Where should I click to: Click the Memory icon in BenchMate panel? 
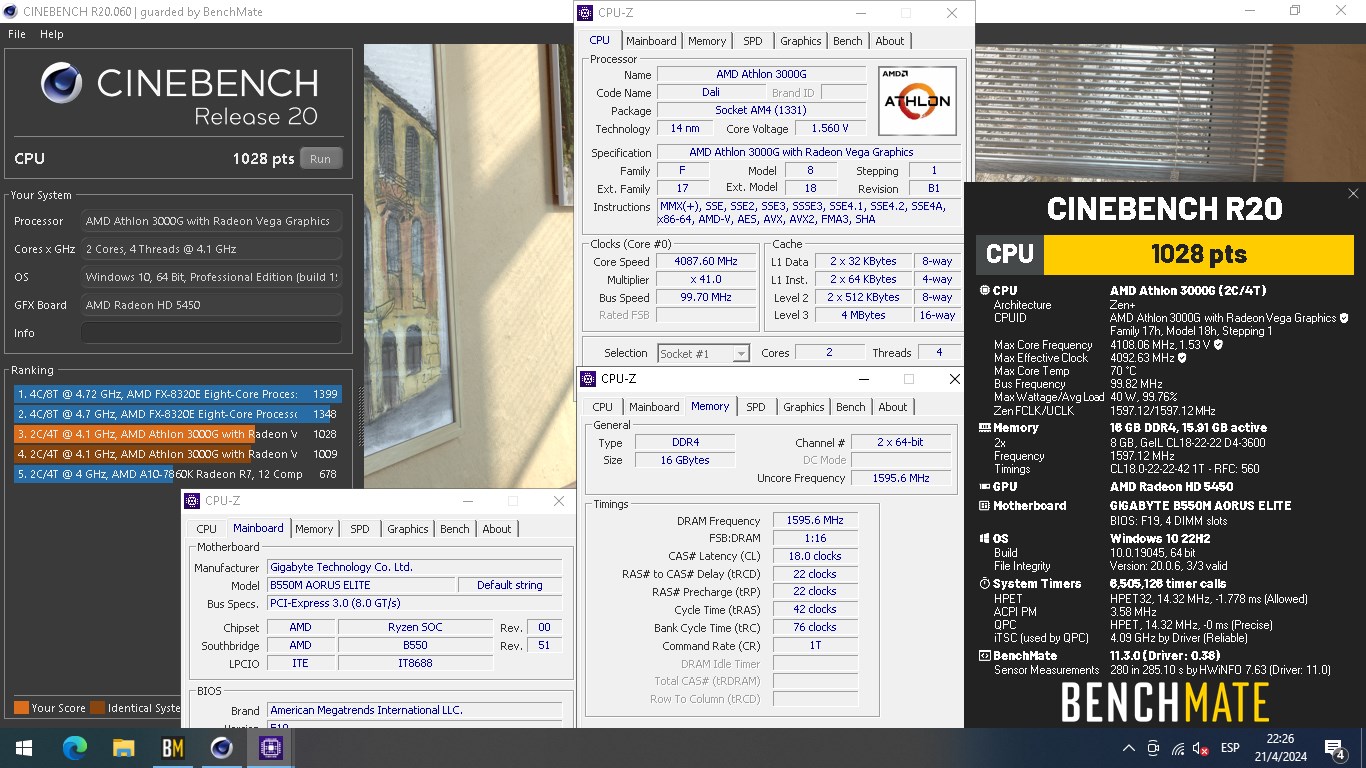pos(984,428)
